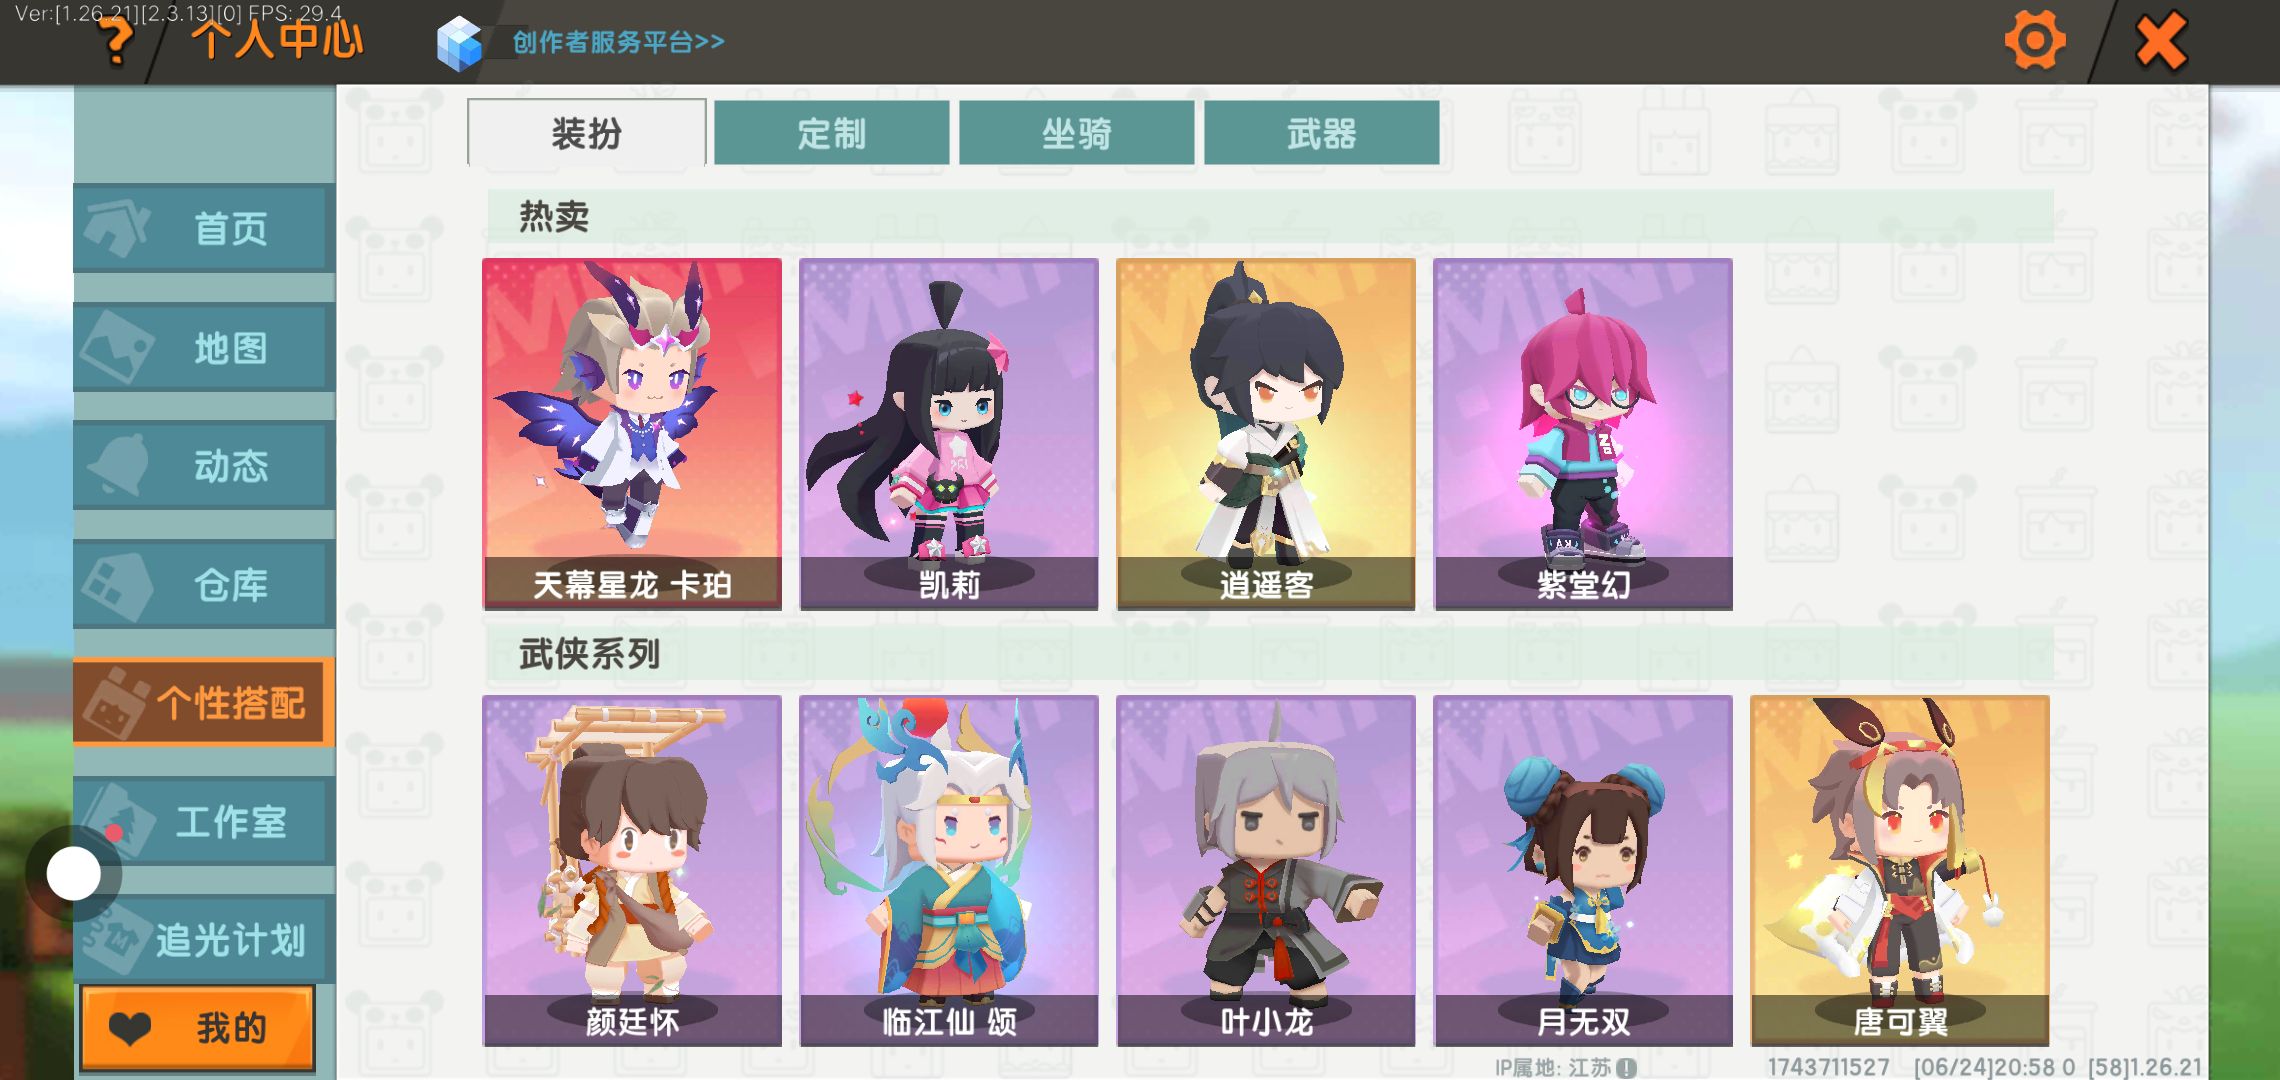
Task: Open 动态 bell notifications section
Action: [204, 466]
